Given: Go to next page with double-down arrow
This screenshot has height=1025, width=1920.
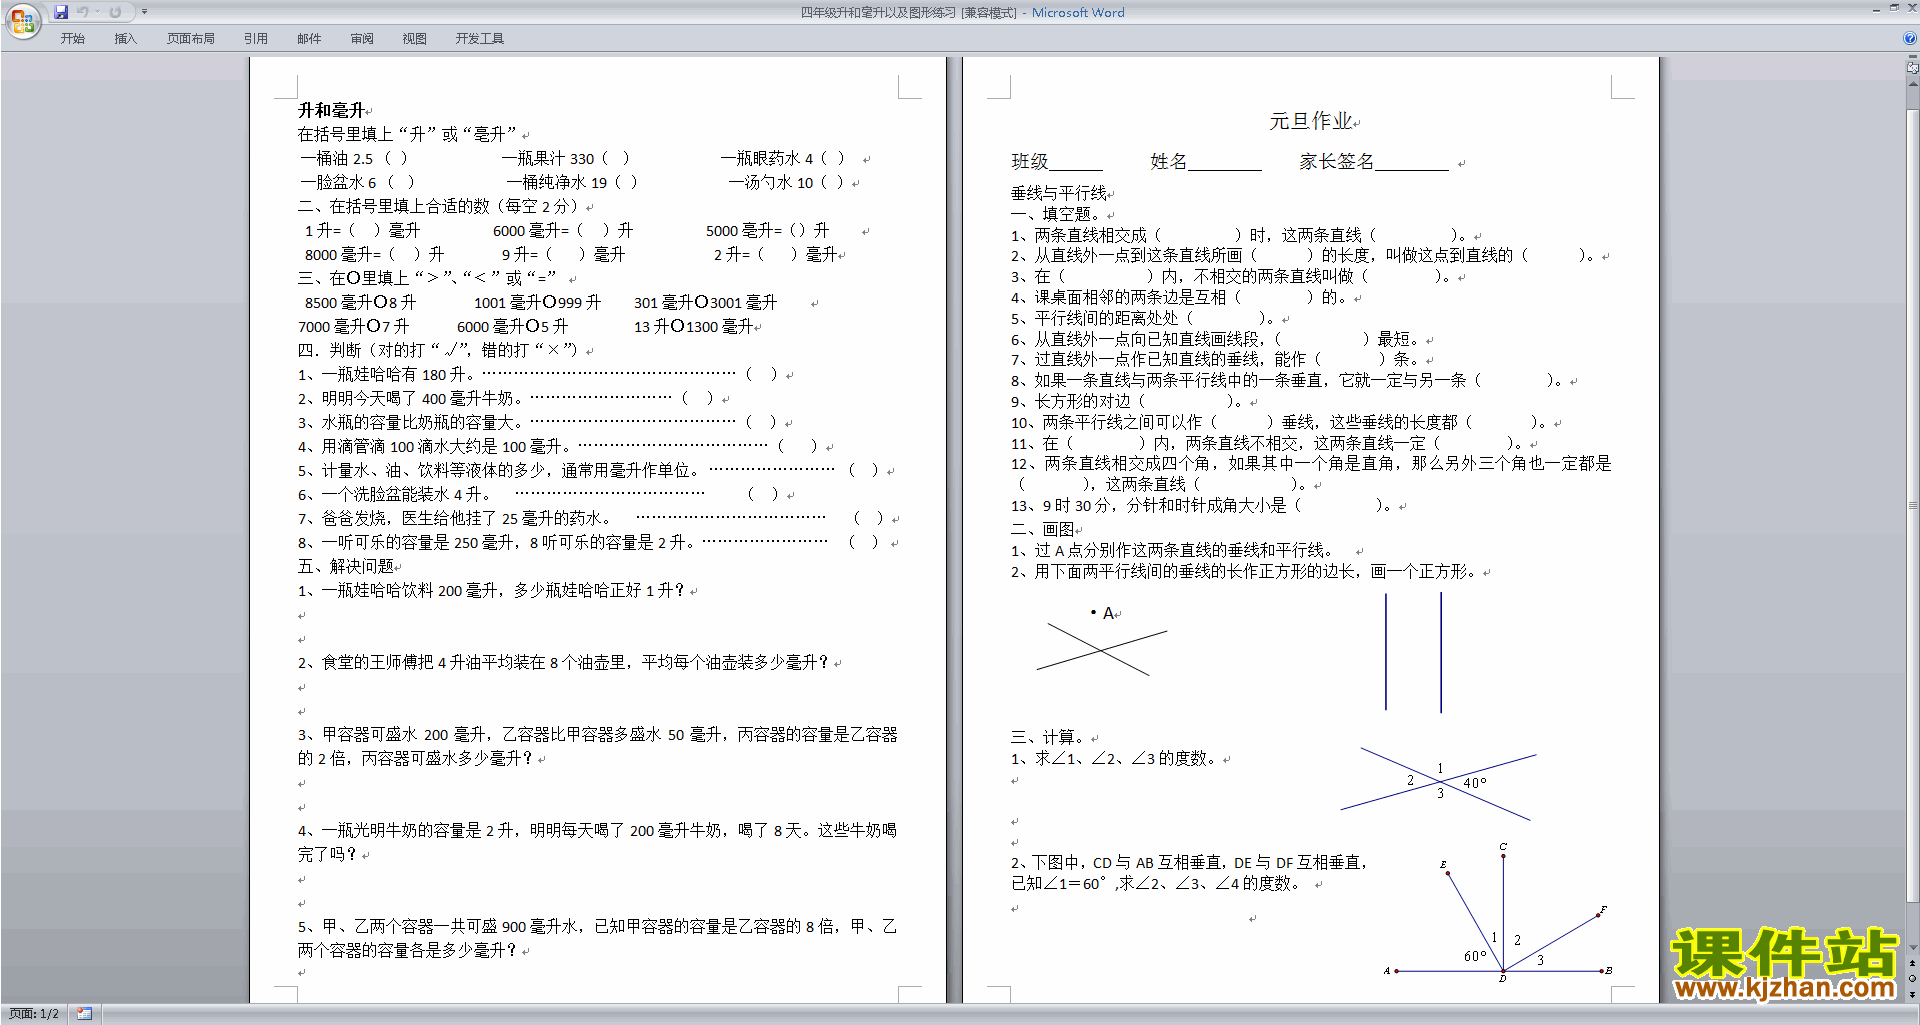Looking at the screenshot, I should click(1913, 994).
